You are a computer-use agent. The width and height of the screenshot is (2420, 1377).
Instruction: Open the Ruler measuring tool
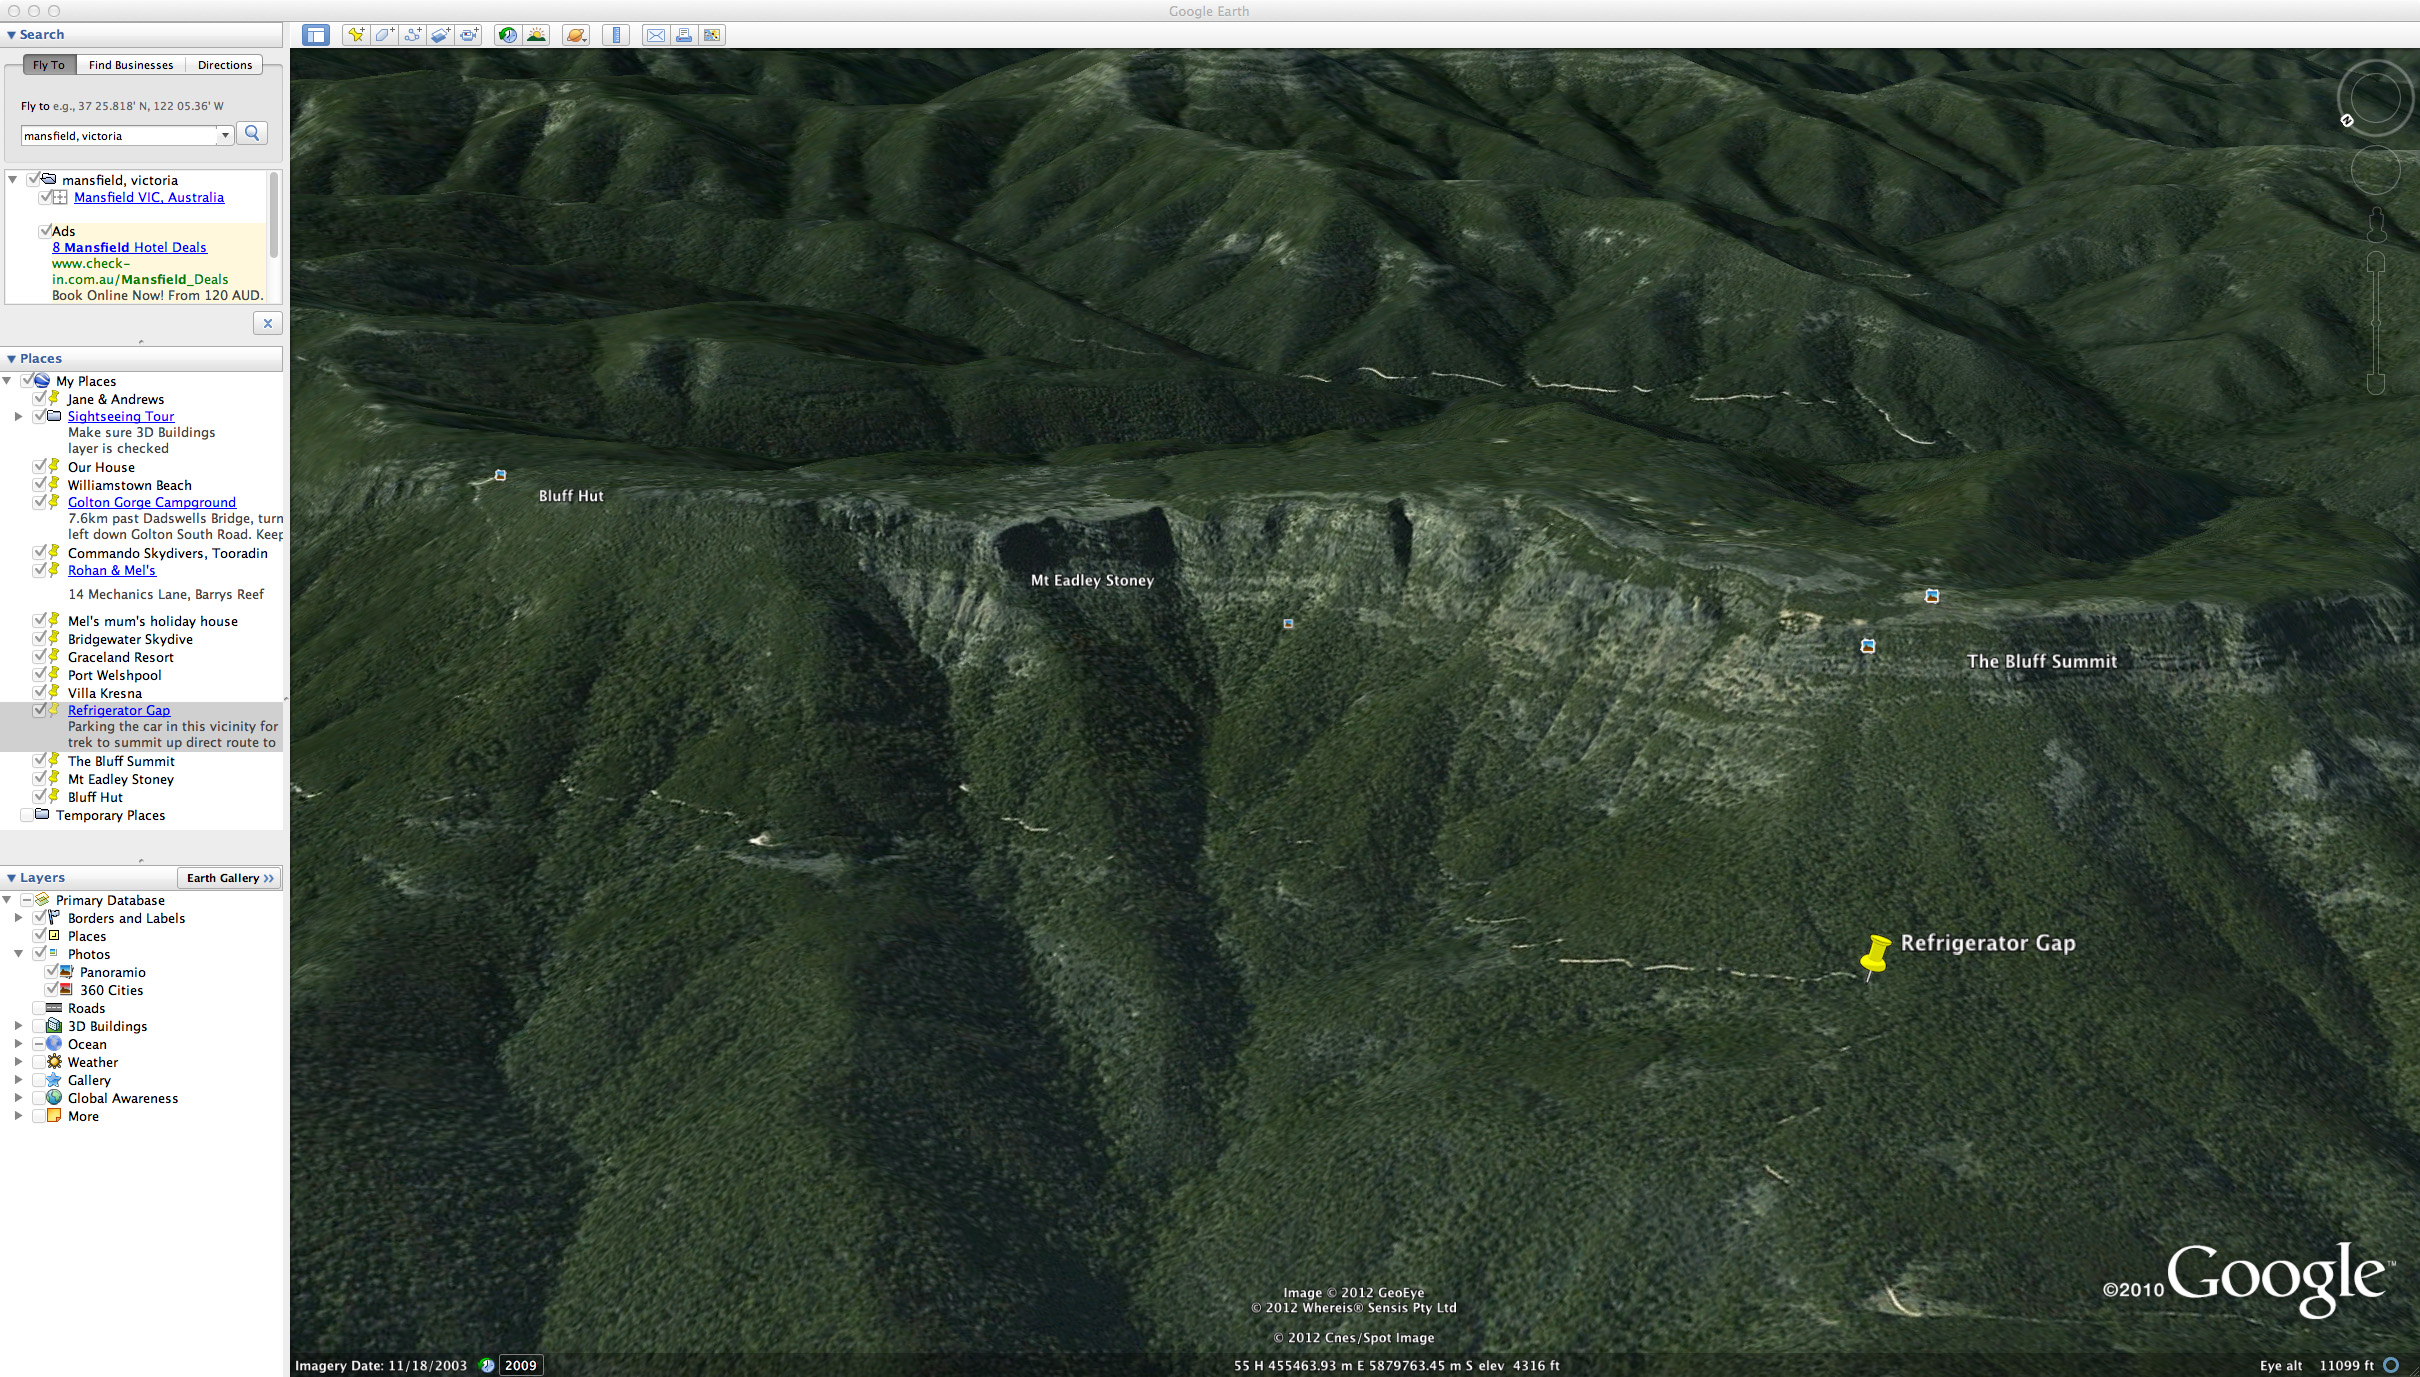616,35
